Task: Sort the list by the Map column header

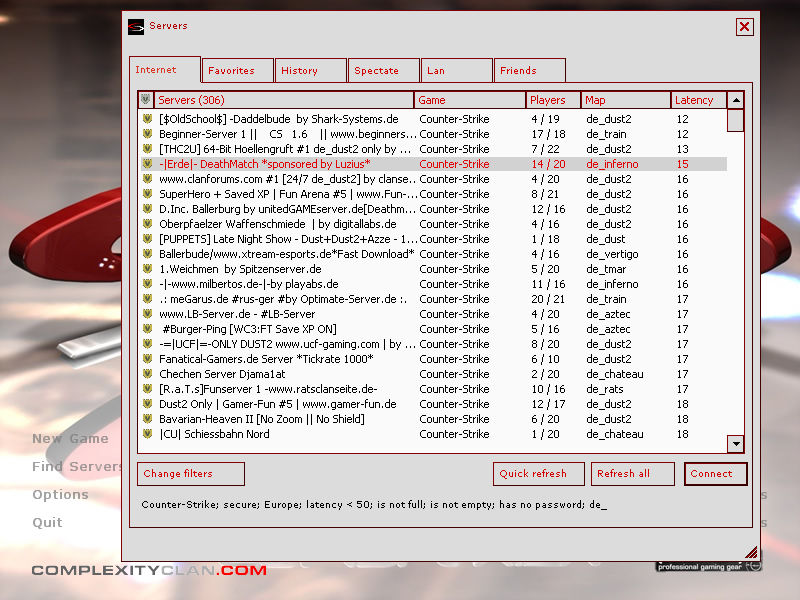Action: pos(625,100)
